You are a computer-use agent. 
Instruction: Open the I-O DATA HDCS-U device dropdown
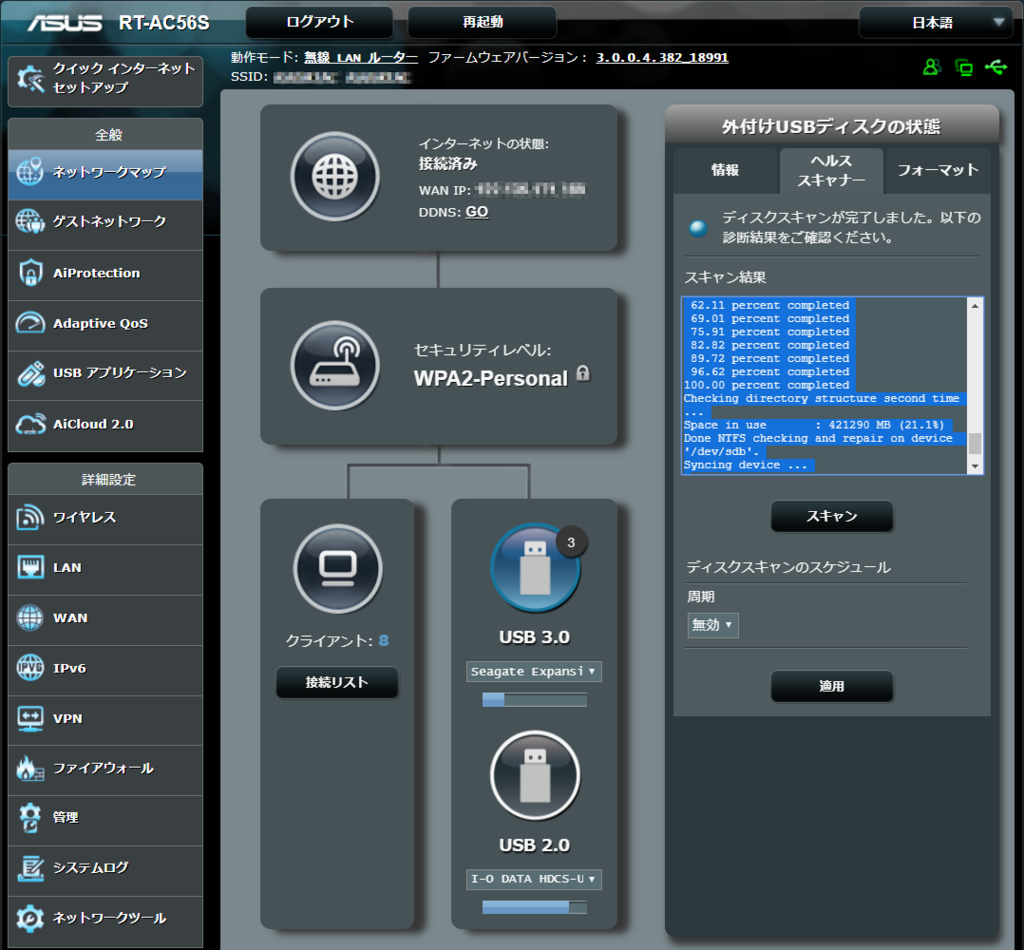[534, 879]
